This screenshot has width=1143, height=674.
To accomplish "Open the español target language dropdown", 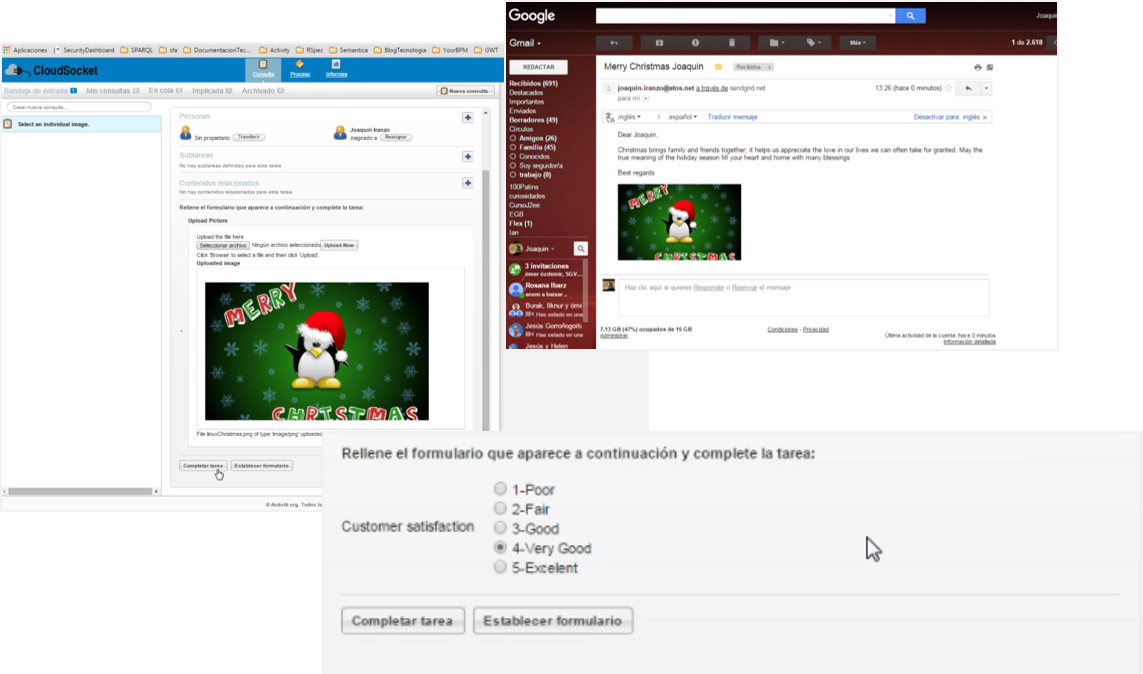I will (x=683, y=117).
